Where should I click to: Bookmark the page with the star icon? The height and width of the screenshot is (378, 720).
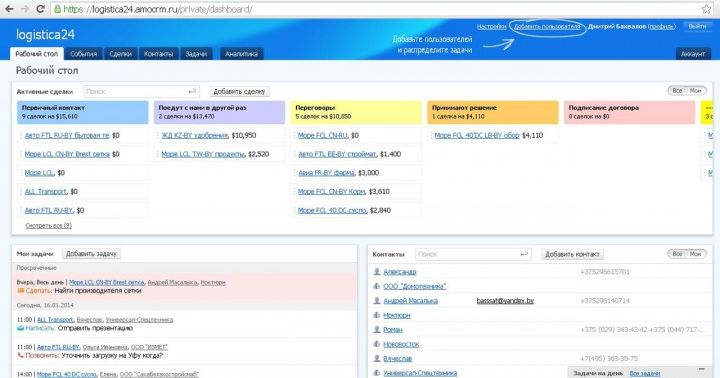point(706,9)
